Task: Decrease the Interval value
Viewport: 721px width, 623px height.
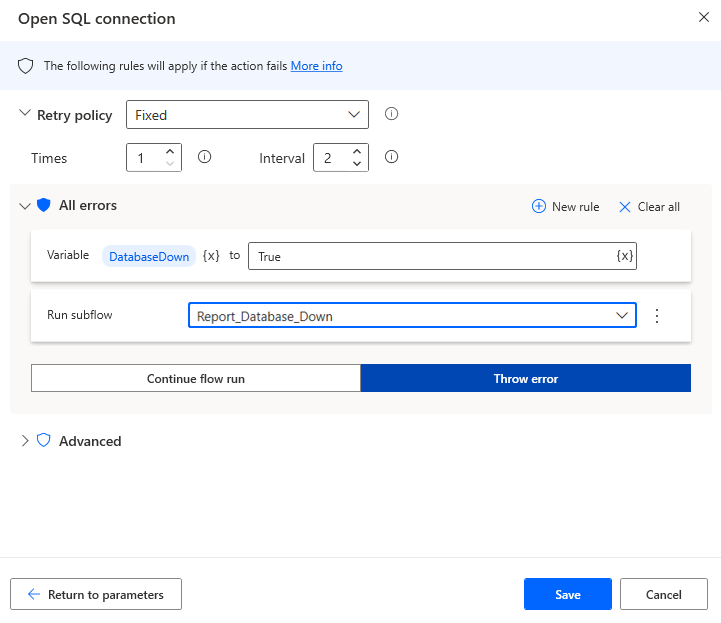Action: point(357,164)
